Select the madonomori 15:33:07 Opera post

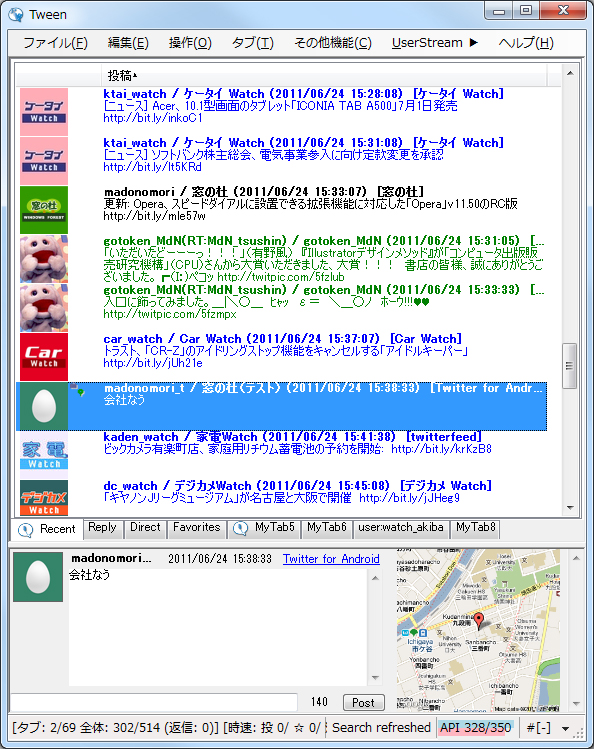pyautogui.click(x=282, y=210)
